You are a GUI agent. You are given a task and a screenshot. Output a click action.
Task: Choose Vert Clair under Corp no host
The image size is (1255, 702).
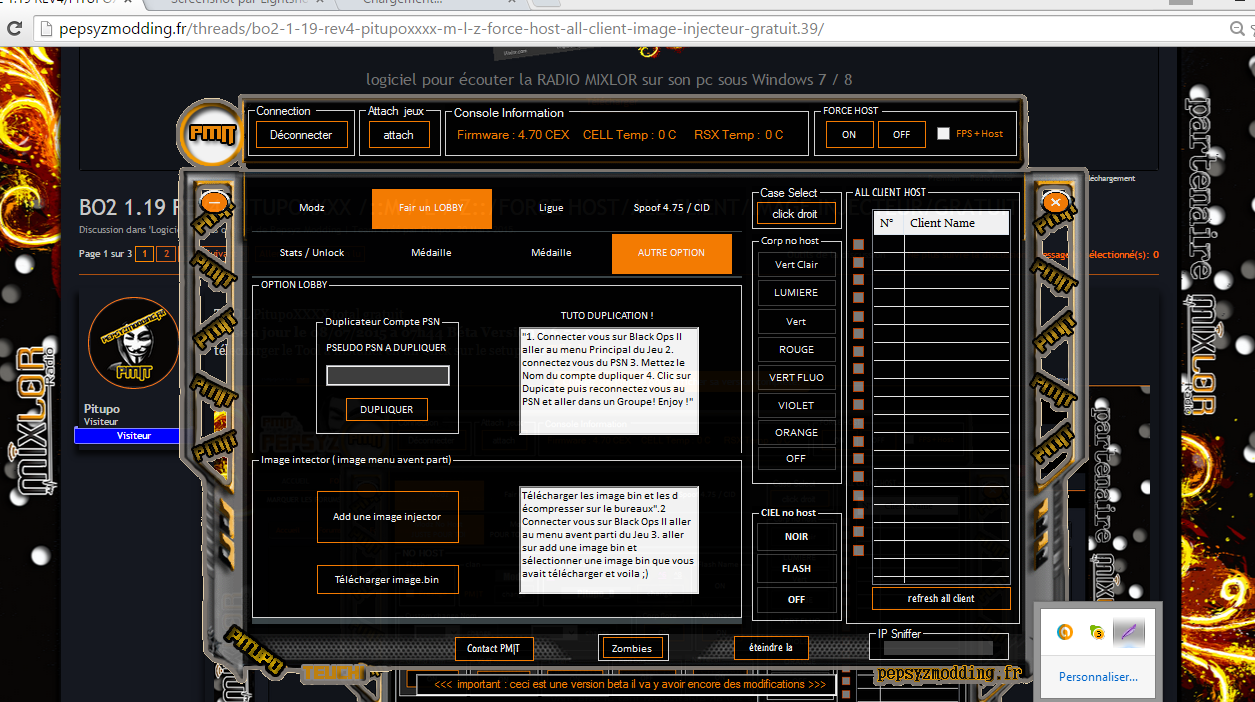point(796,265)
